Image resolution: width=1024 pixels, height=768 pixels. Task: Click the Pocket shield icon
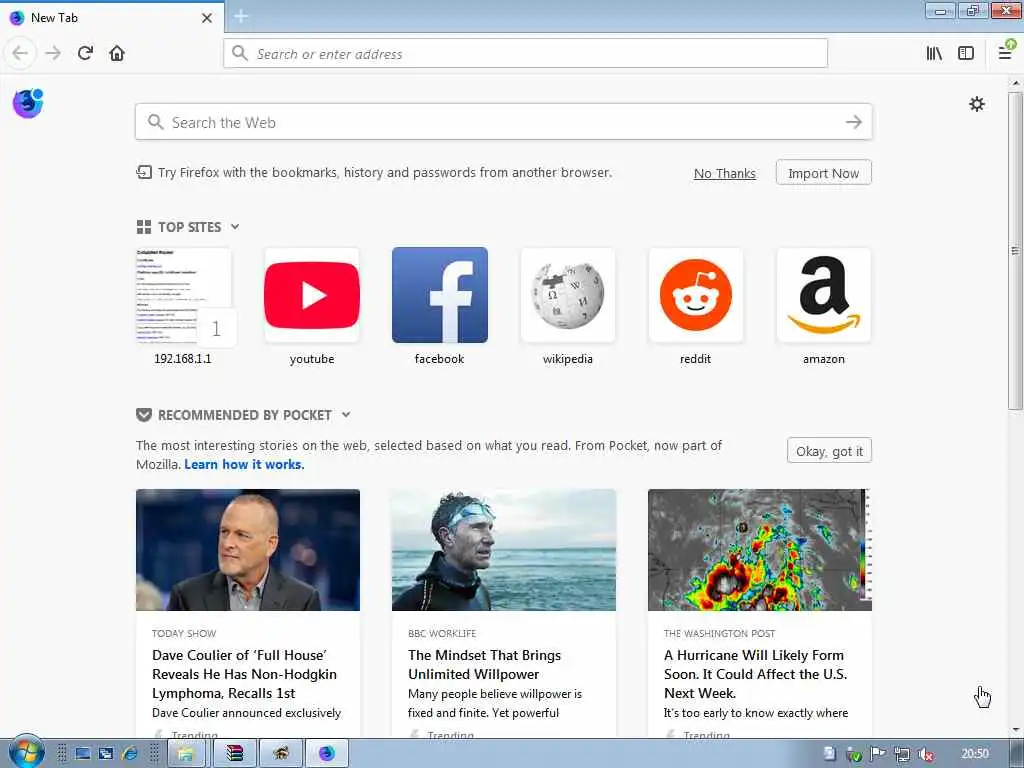[x=144, y=415]
